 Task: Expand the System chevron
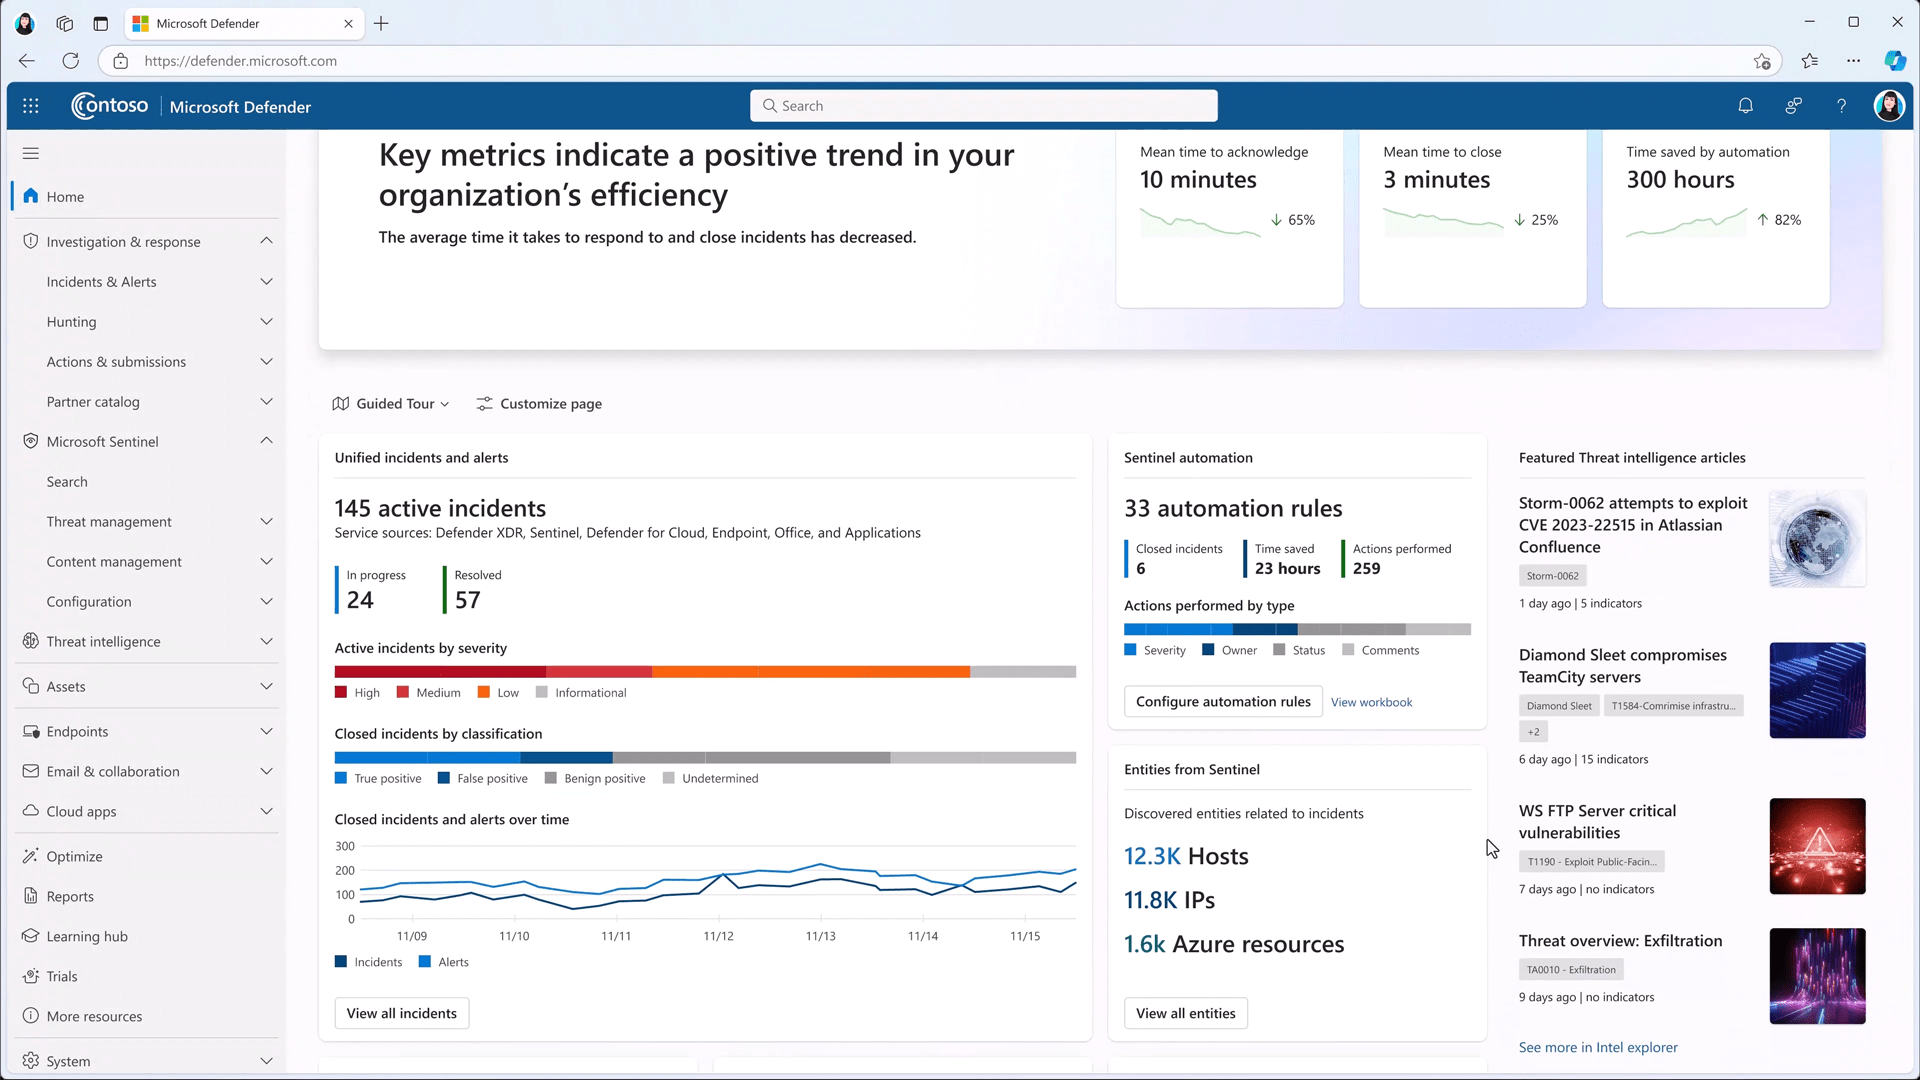(266, 1061)
